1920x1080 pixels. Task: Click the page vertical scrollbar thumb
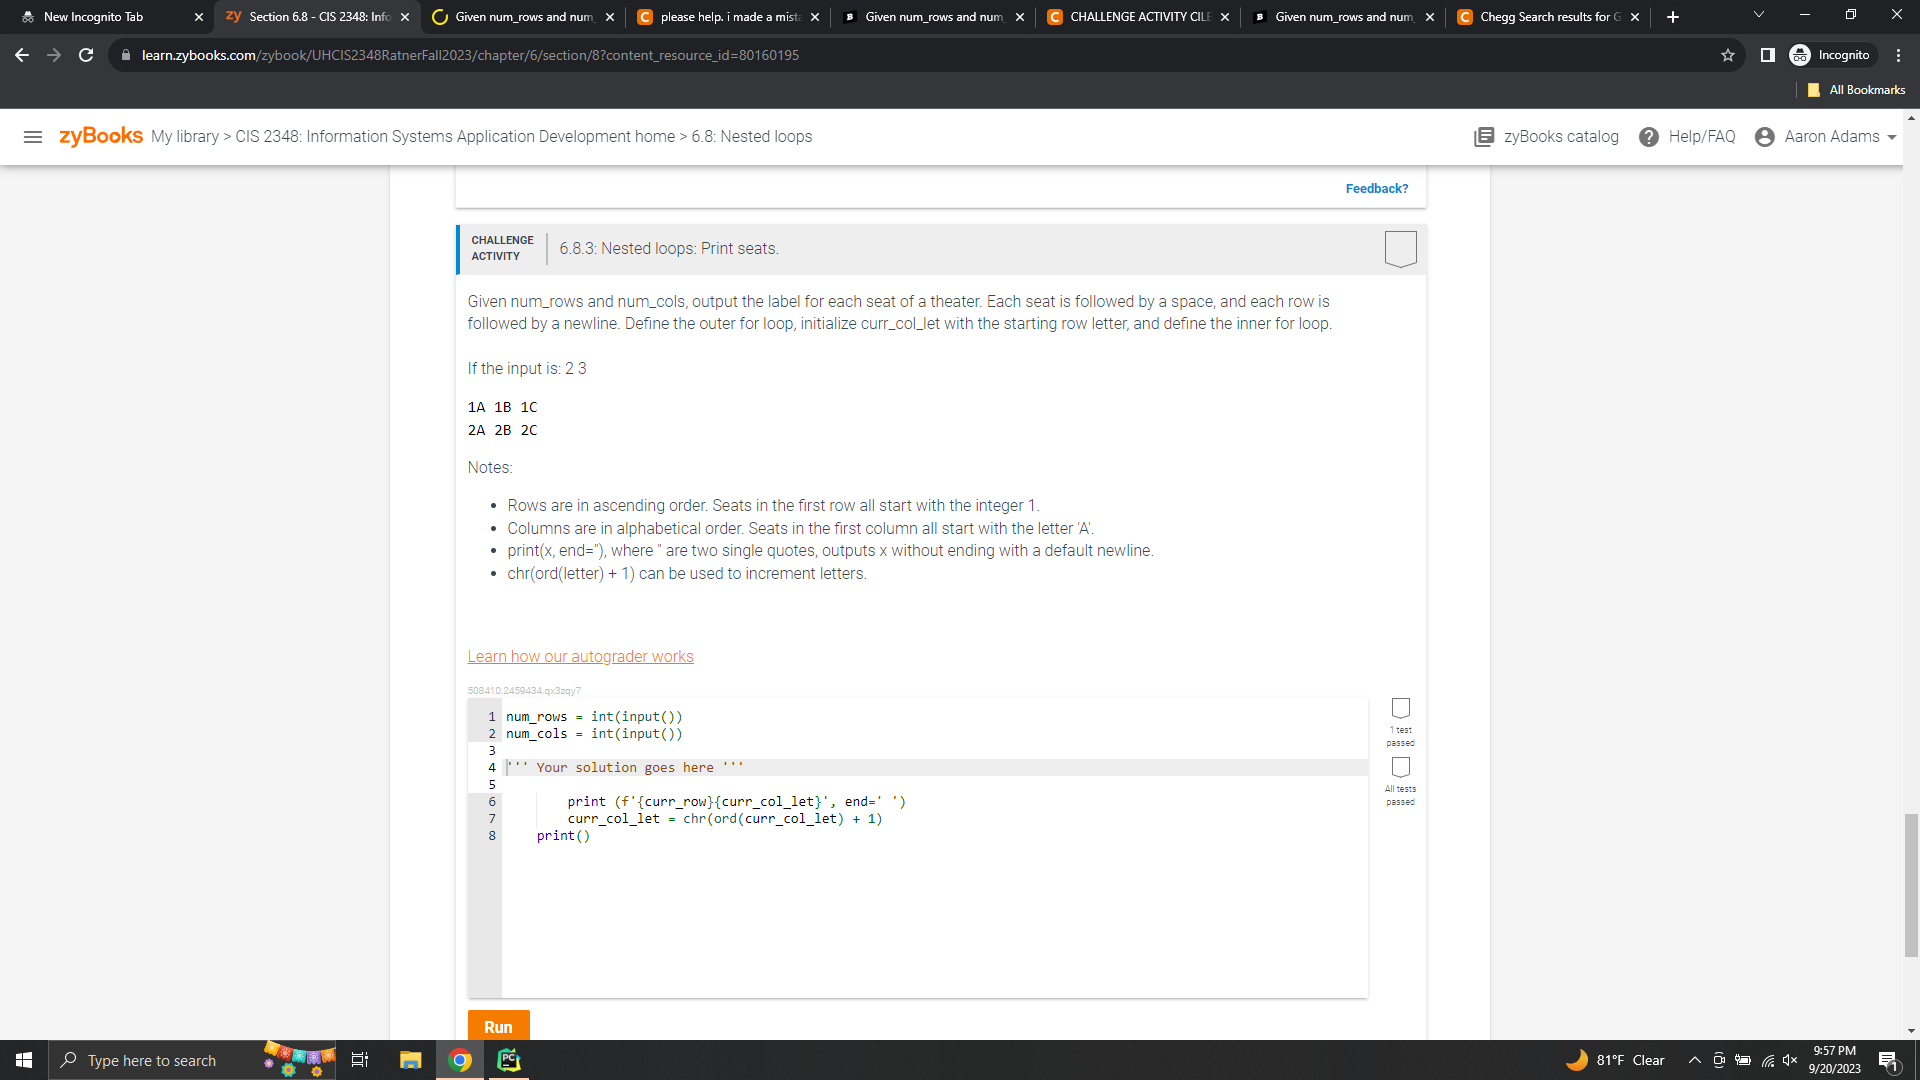1911,885
